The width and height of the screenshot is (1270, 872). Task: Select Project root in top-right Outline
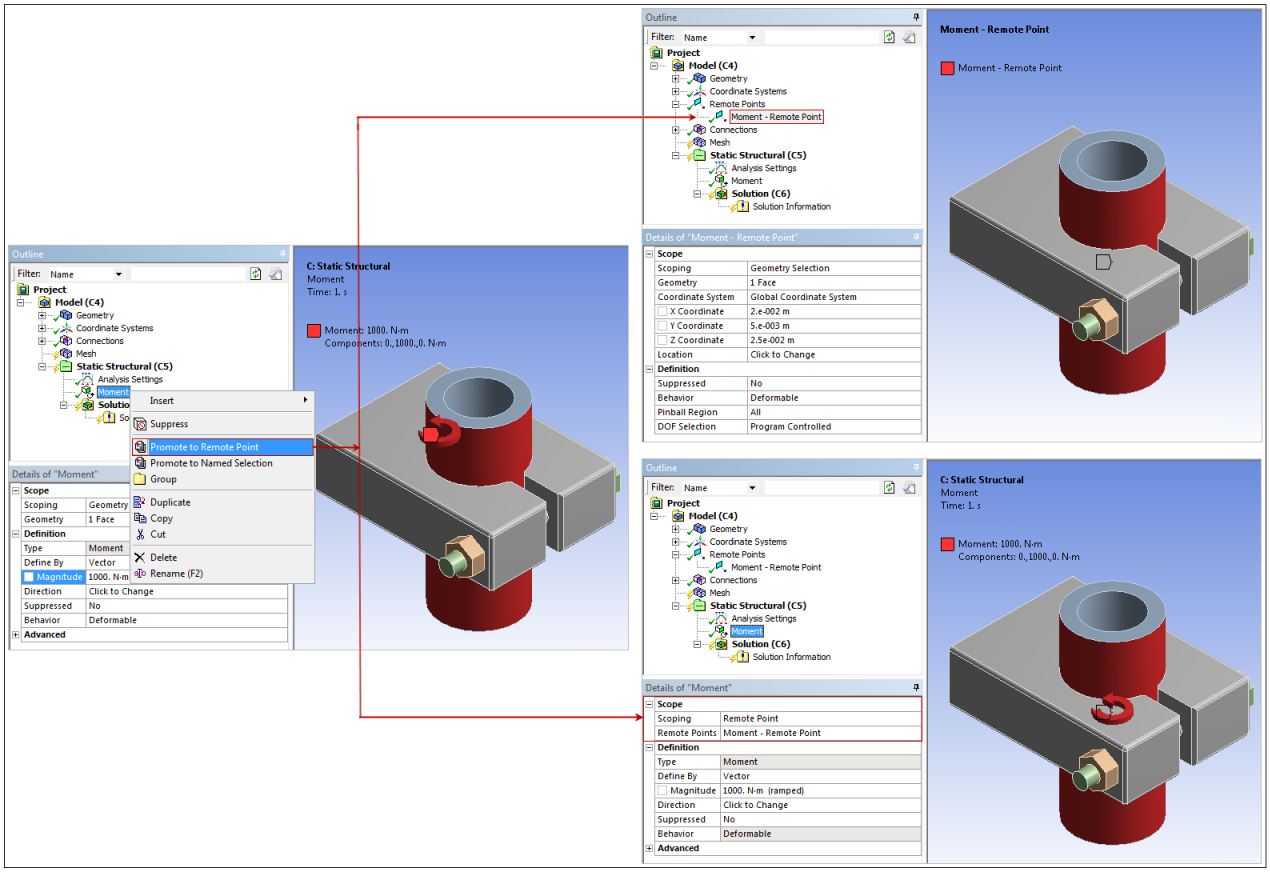coord(683,53)
